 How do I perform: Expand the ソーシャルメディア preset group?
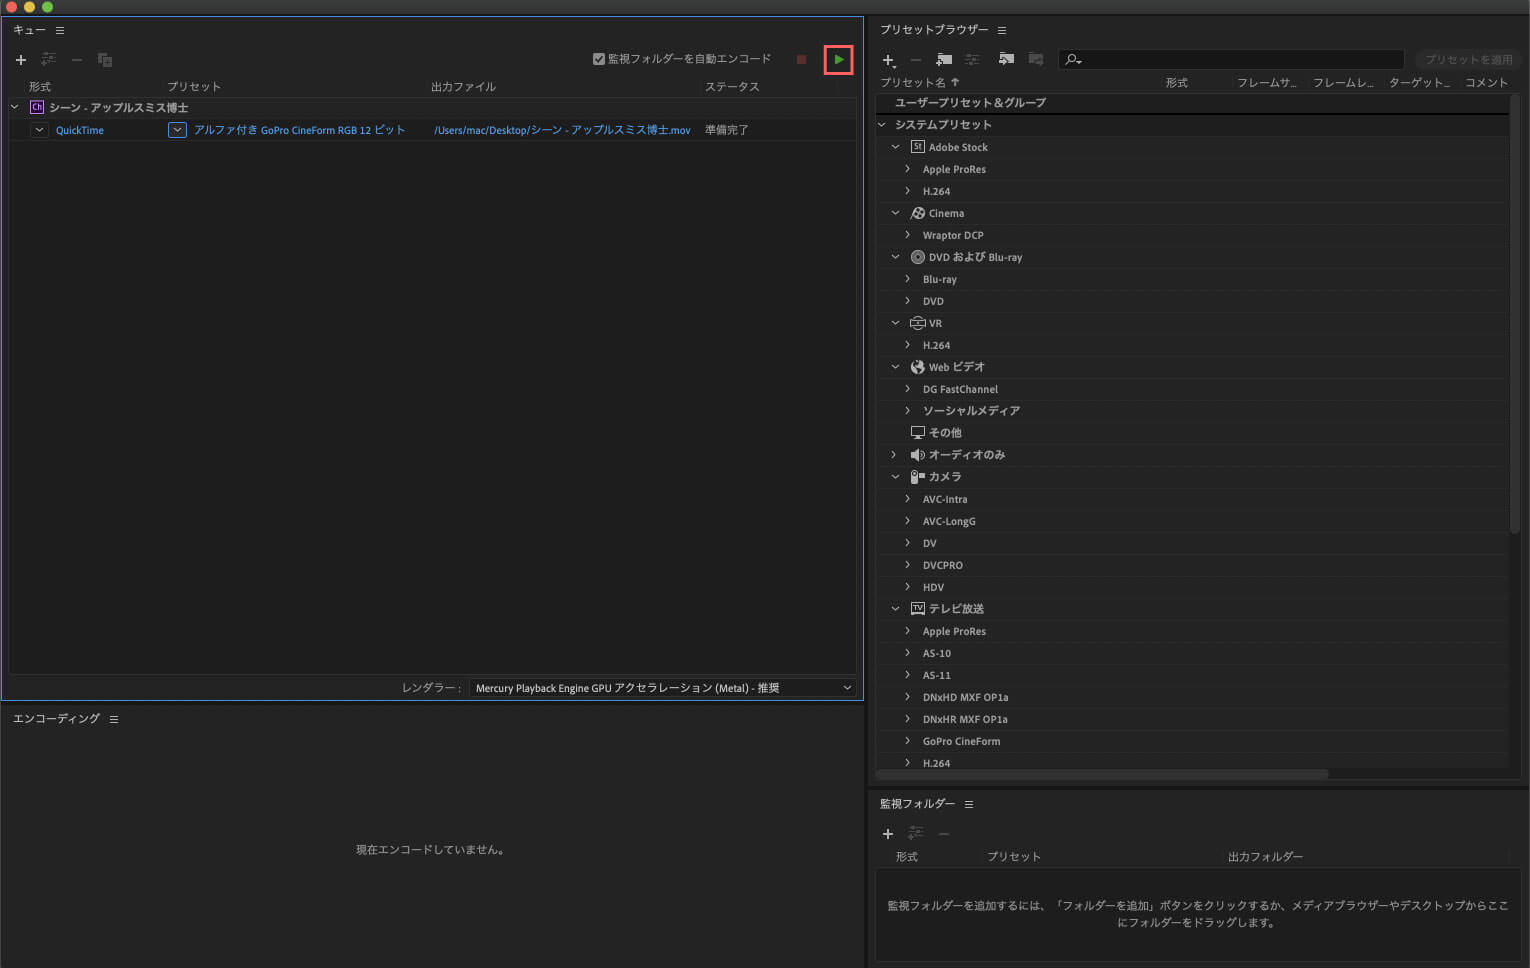(x=908, y=411)
